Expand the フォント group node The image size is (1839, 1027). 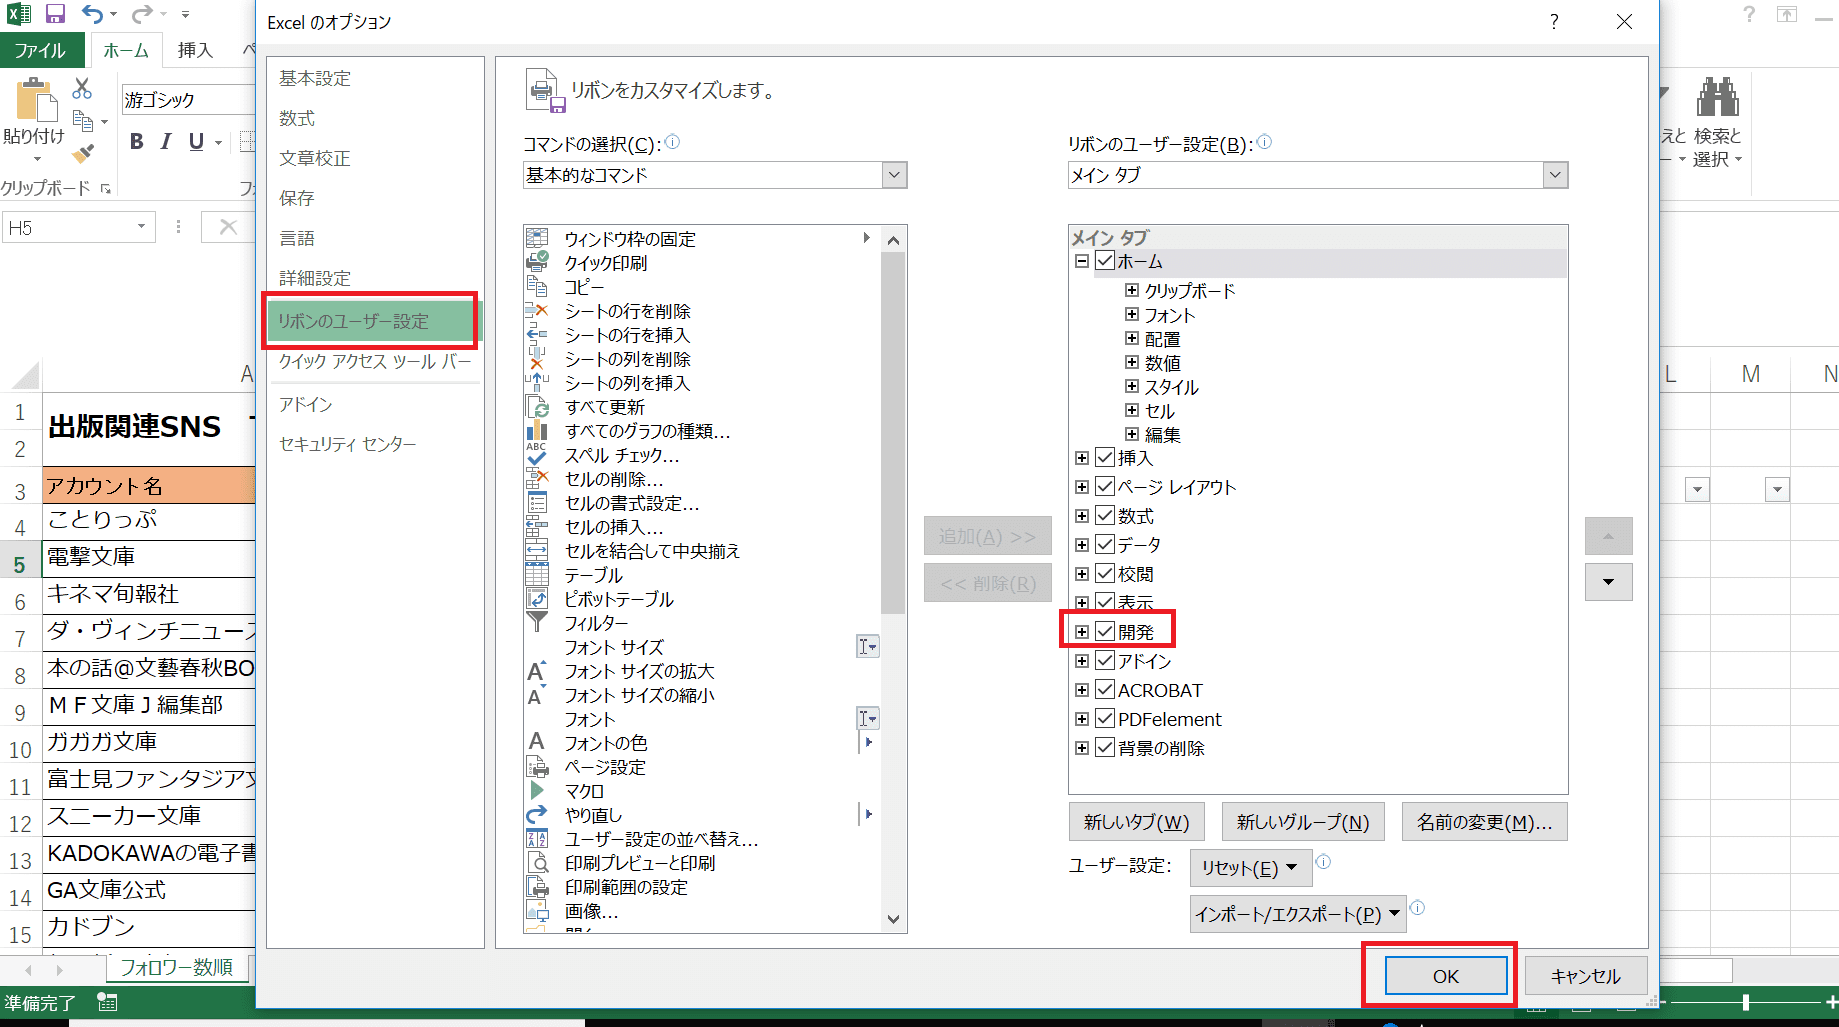1132,314
